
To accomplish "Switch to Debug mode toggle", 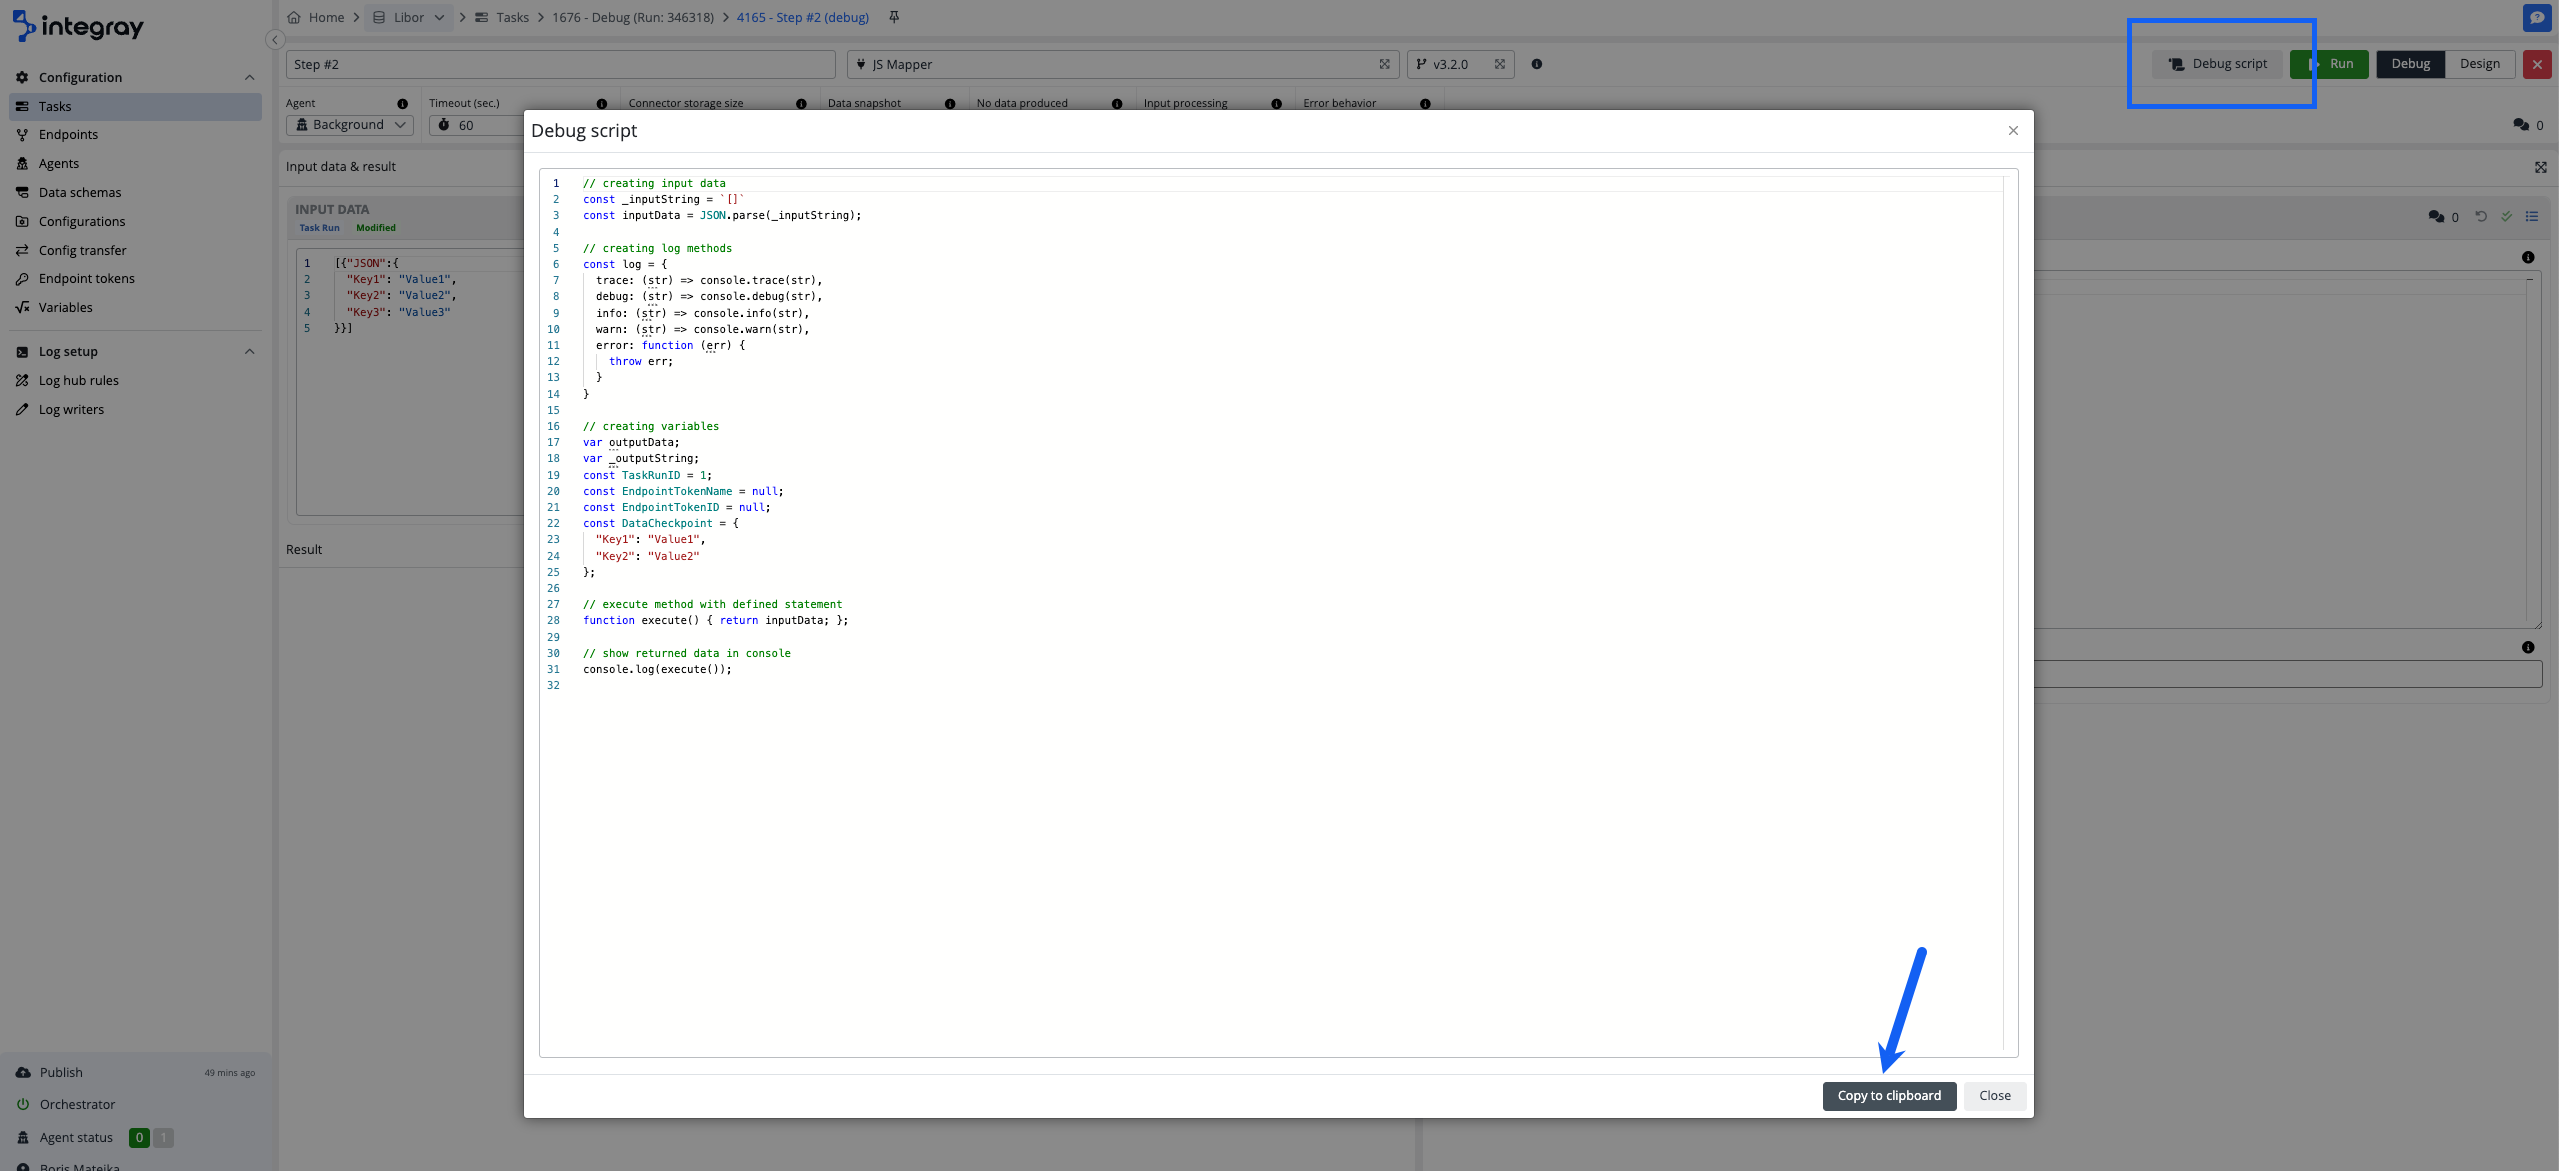I will (2410, 64).
